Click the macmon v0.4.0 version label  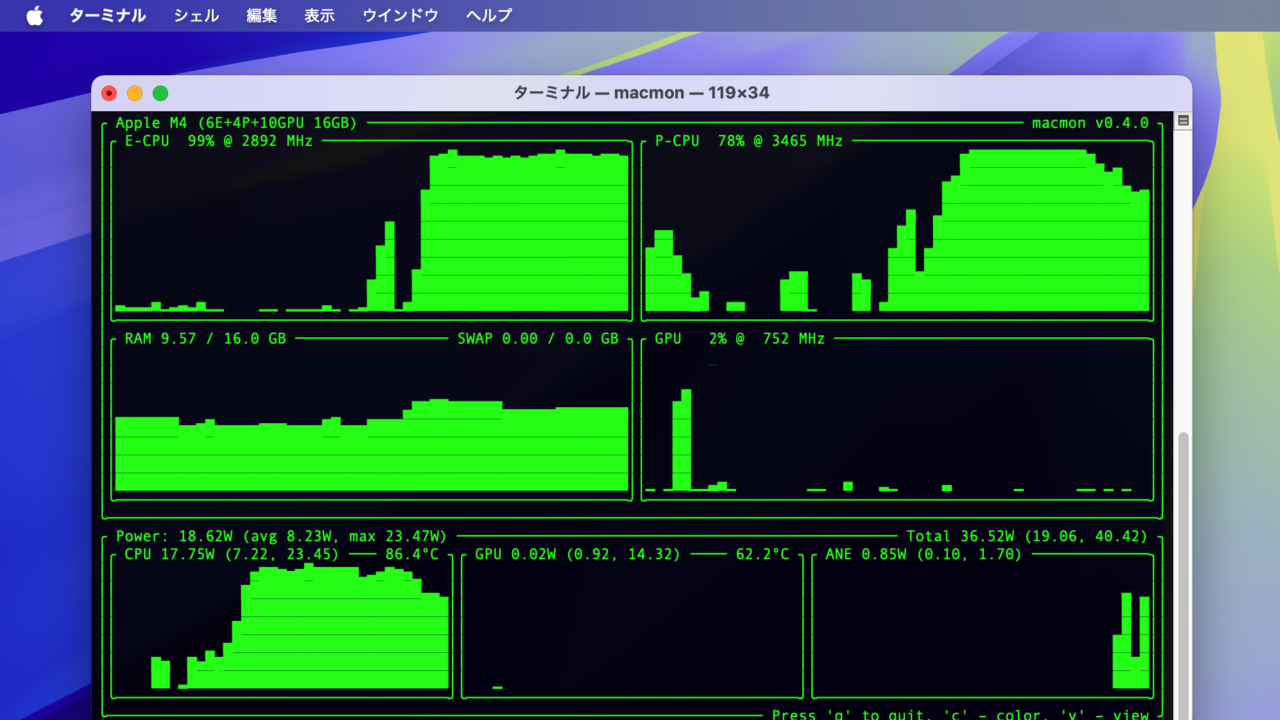coord(1090,123)
